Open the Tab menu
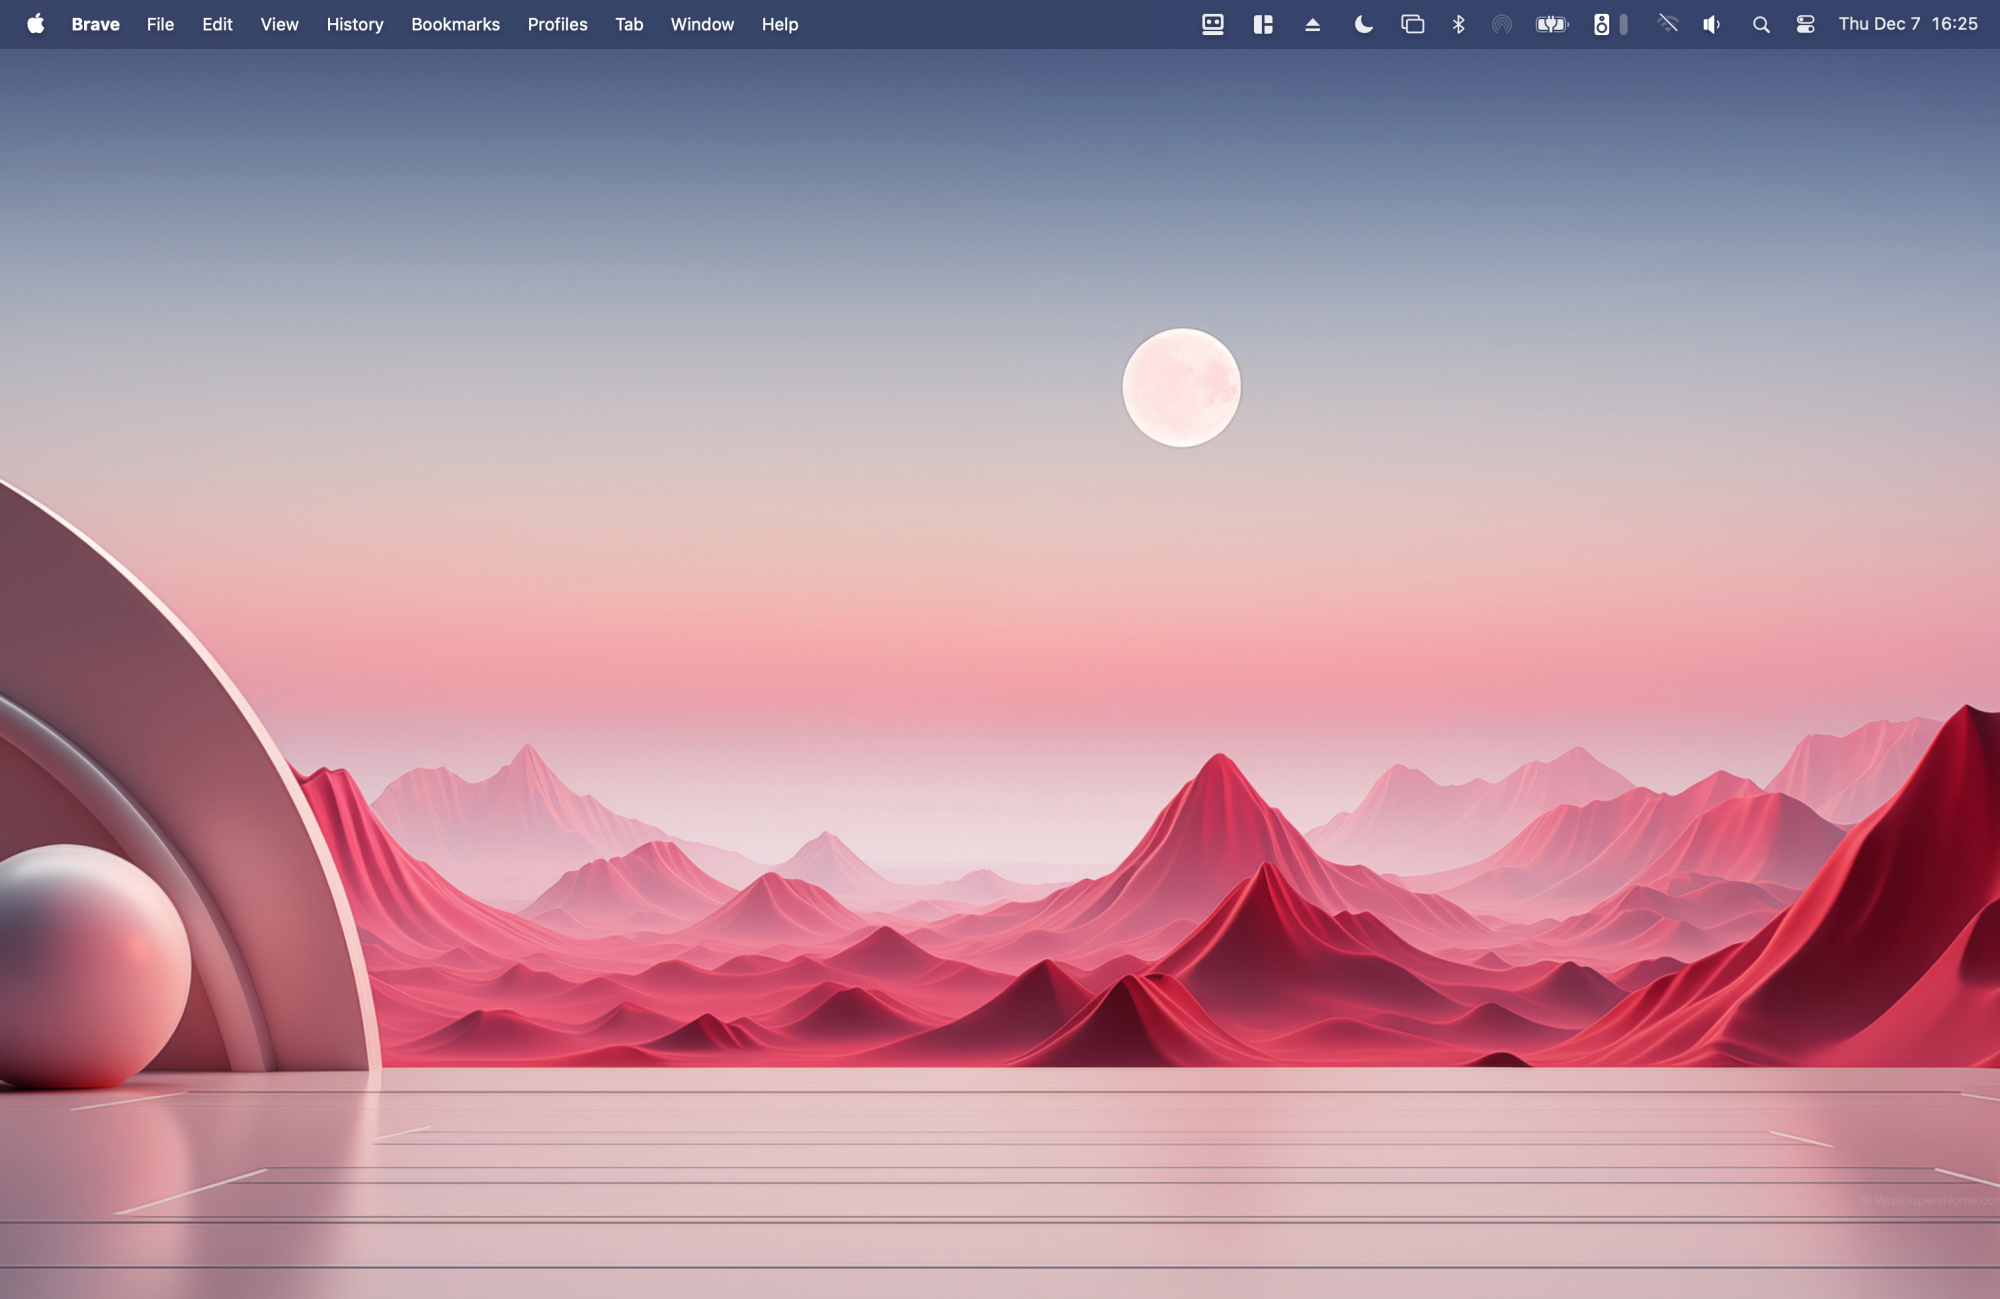 coord(628,24)
